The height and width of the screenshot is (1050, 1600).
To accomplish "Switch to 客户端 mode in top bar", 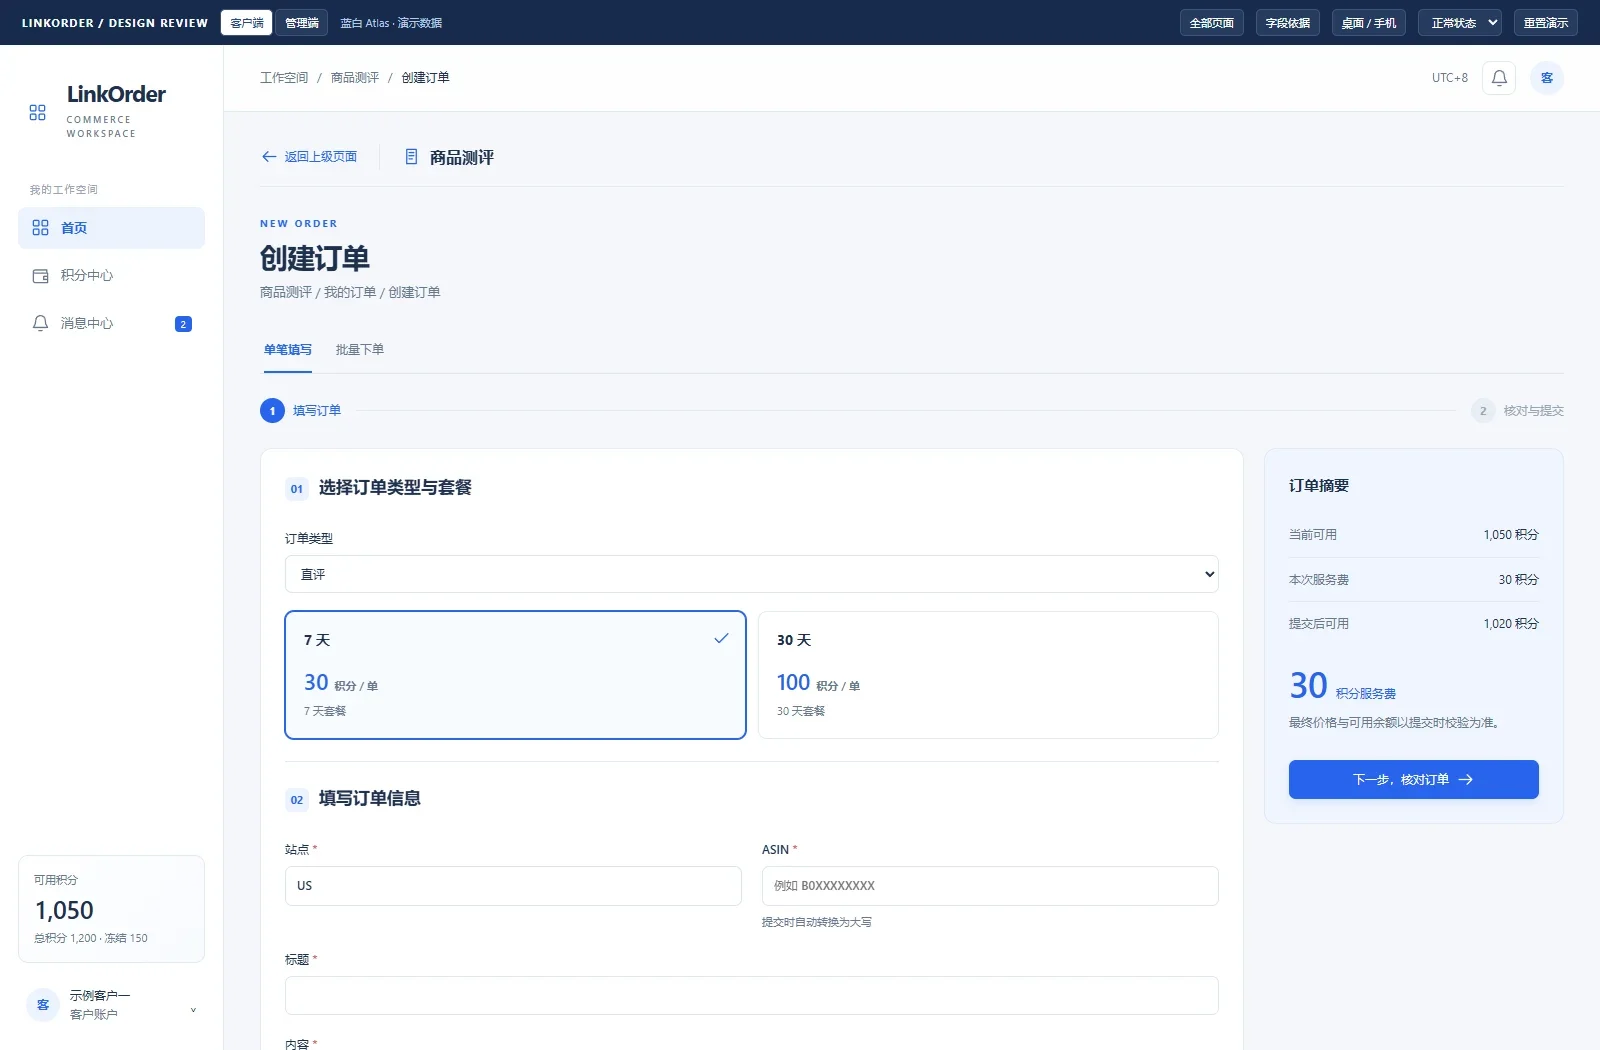I will coord(247,23).
